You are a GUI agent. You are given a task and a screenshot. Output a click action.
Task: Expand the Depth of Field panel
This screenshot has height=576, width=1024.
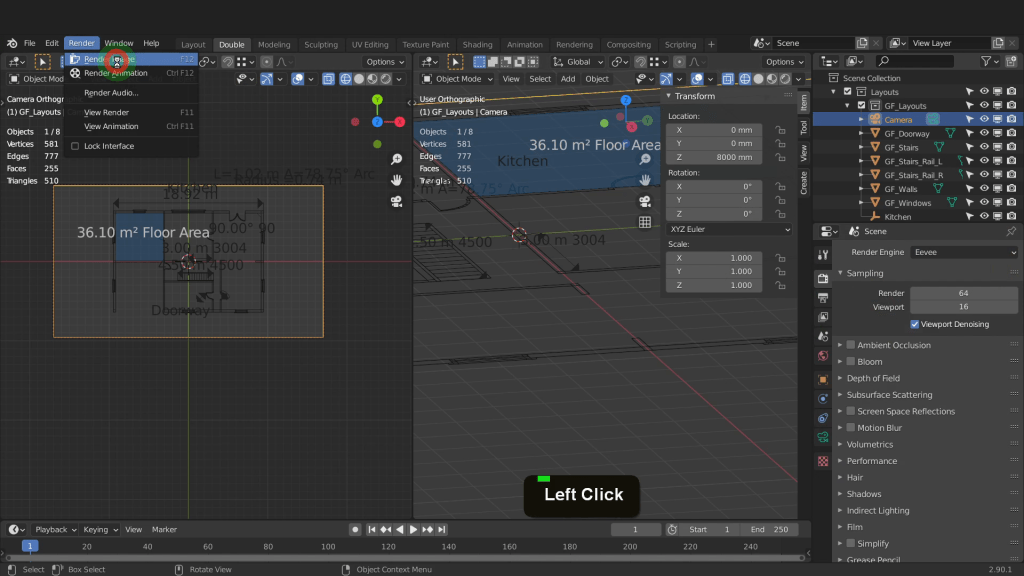click(873, 378)
